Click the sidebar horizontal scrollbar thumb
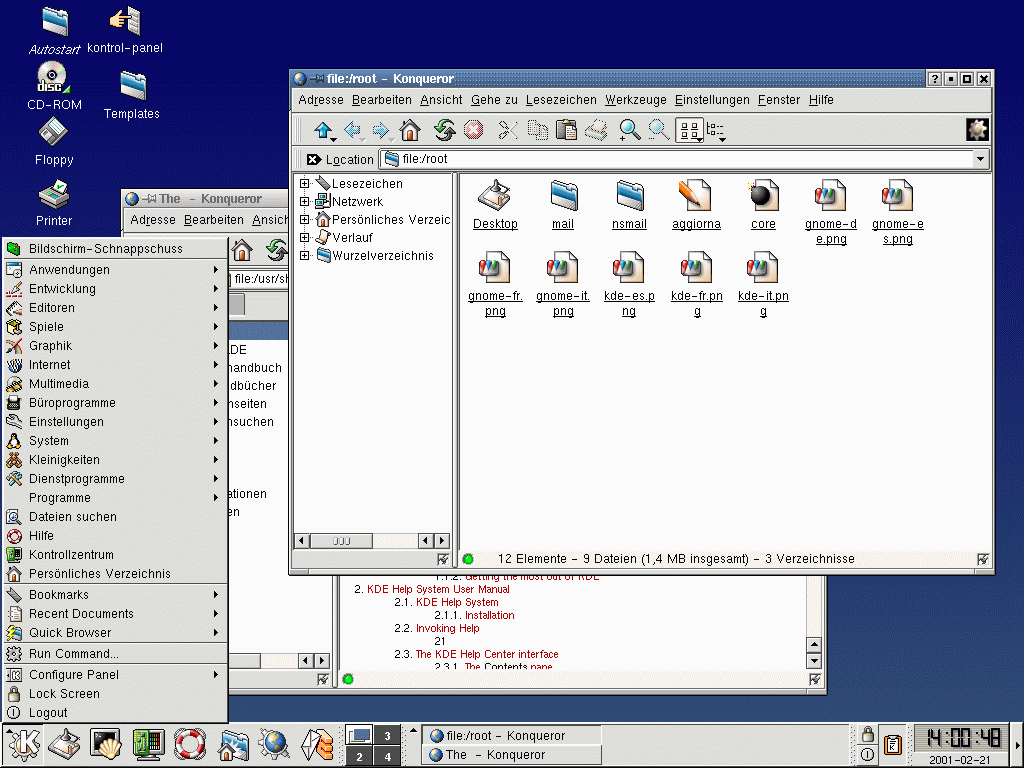 pos(340,541)
